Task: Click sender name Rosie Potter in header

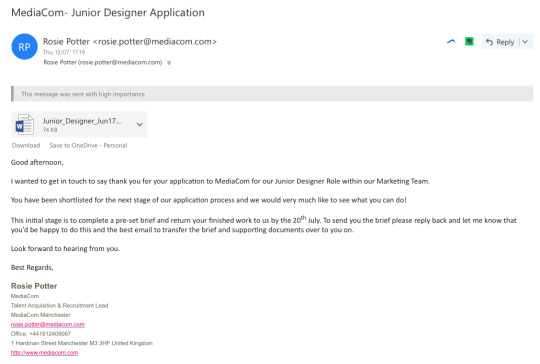Action: coord(66,42)
